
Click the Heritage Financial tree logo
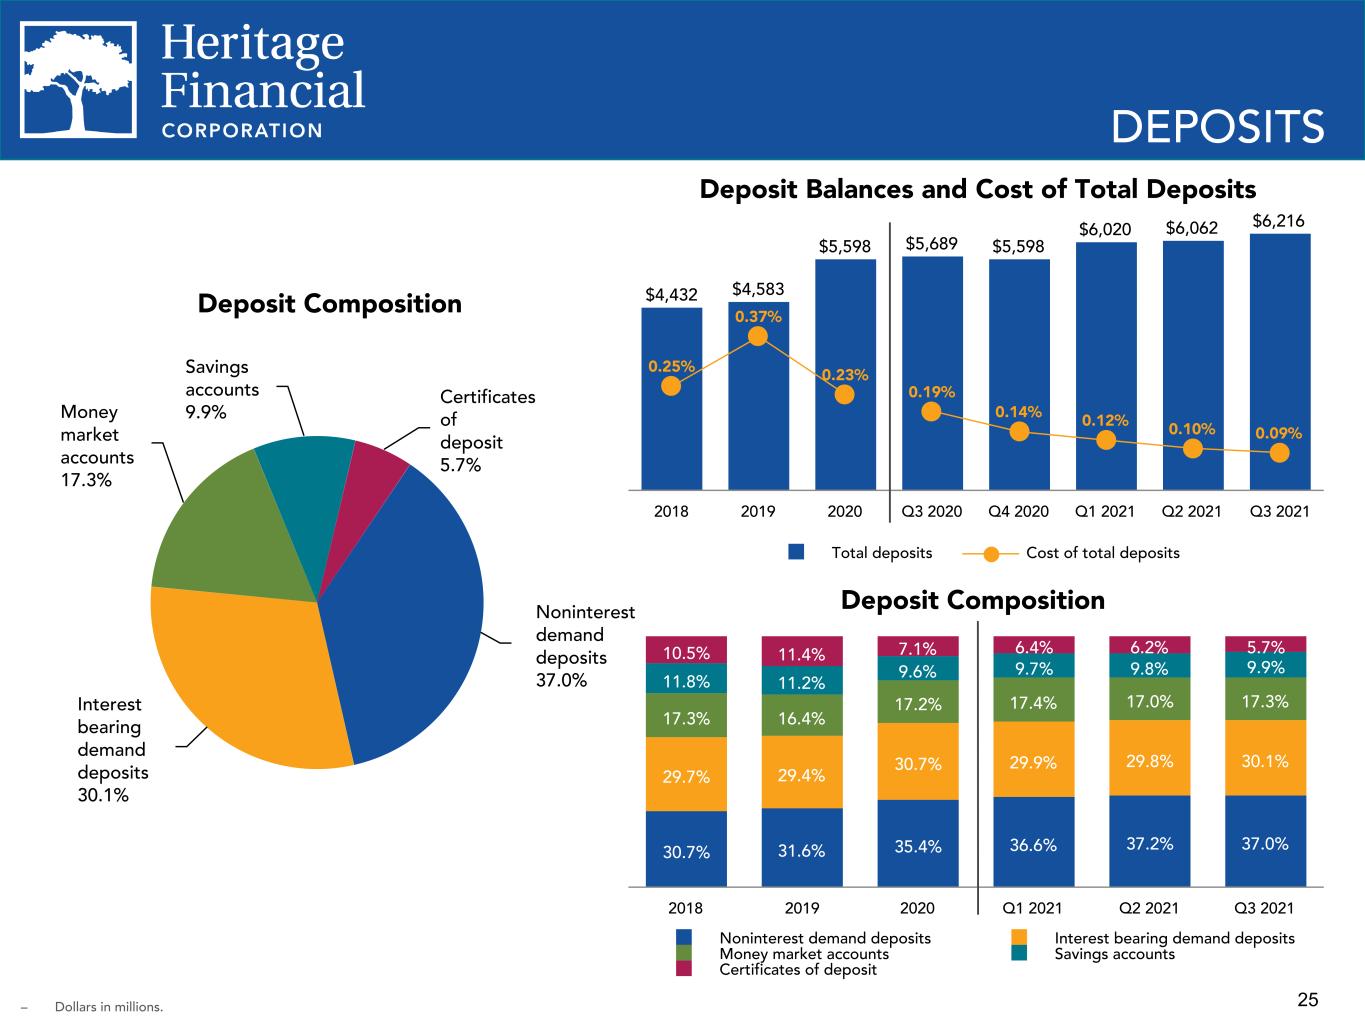click(79, 80)
